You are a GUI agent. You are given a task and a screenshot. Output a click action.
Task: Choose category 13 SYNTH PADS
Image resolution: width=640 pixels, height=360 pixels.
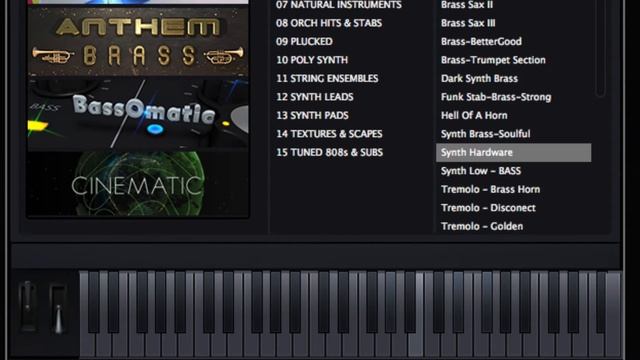pyautogui.click(x=312, y=116)
